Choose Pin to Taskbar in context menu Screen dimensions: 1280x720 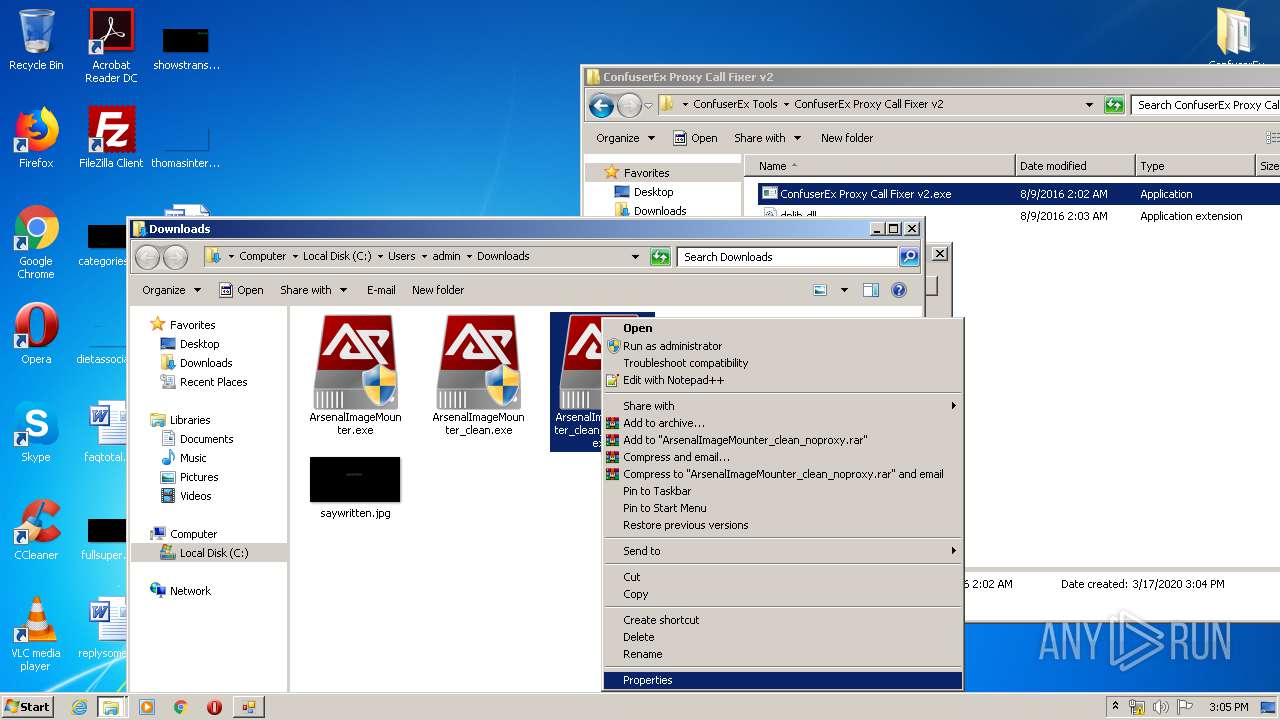point(783,491)
